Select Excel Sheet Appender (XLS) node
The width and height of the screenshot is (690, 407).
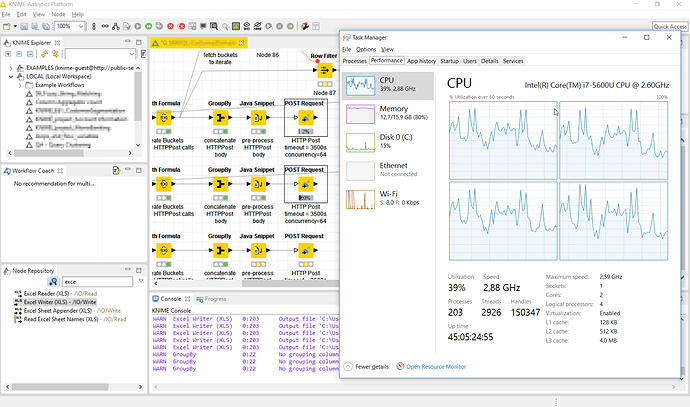click(67, 311)
